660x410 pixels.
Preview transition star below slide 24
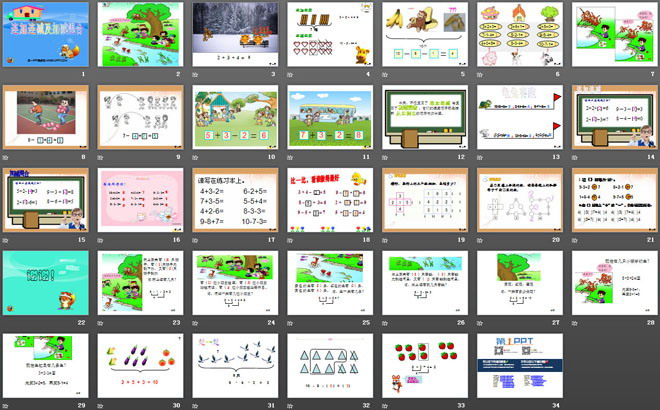tap(195, 323)
